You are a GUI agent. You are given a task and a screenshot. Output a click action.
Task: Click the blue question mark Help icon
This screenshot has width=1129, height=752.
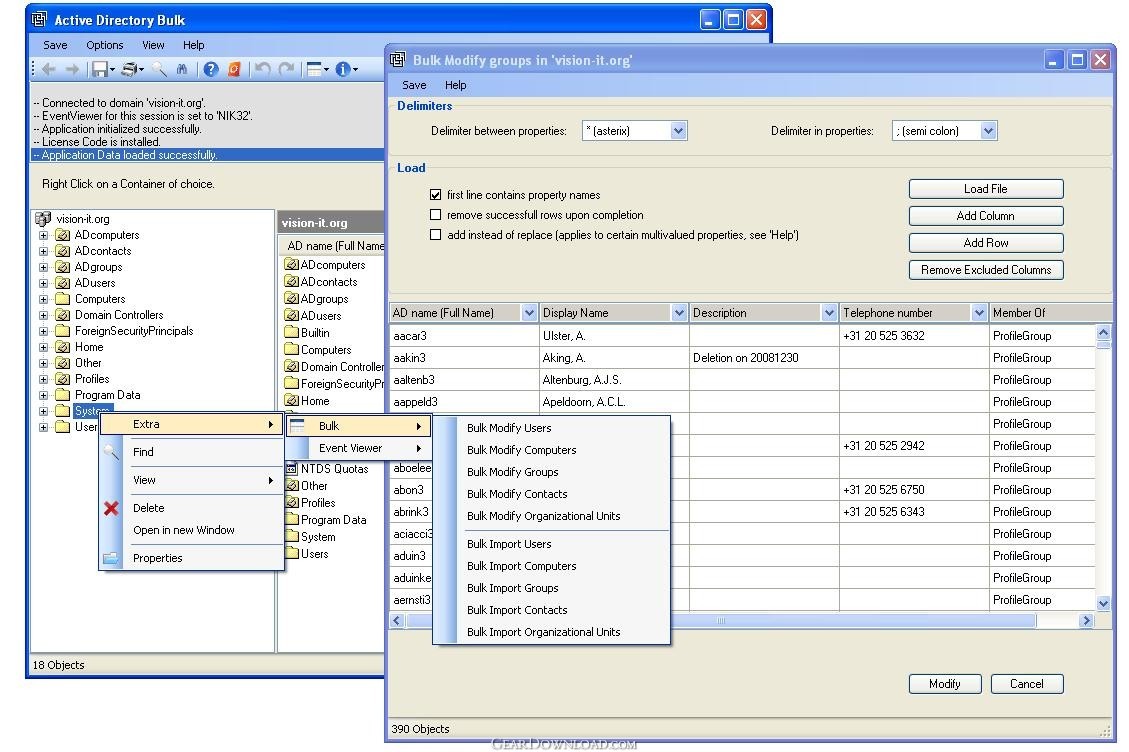(x=210, y=69)
